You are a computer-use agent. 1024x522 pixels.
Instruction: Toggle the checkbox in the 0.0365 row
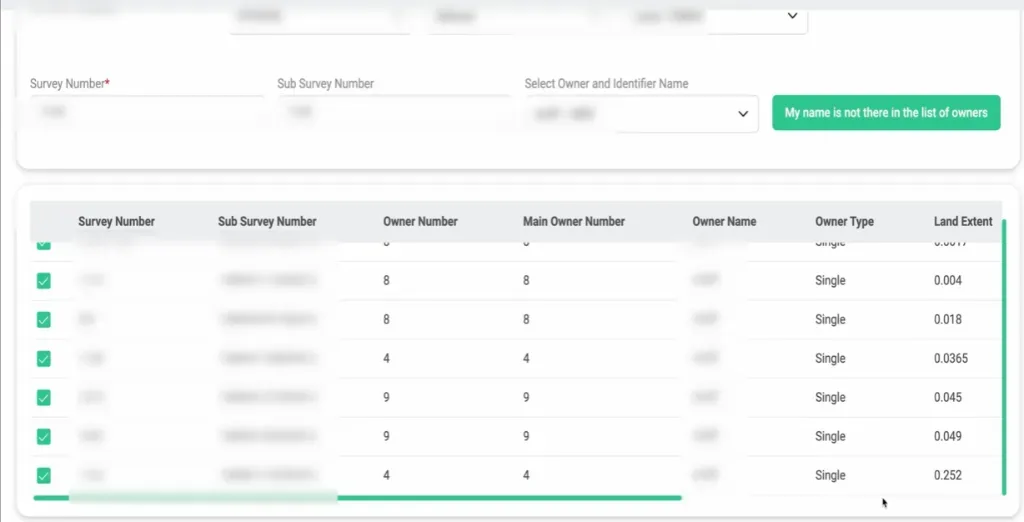[44, 359]
